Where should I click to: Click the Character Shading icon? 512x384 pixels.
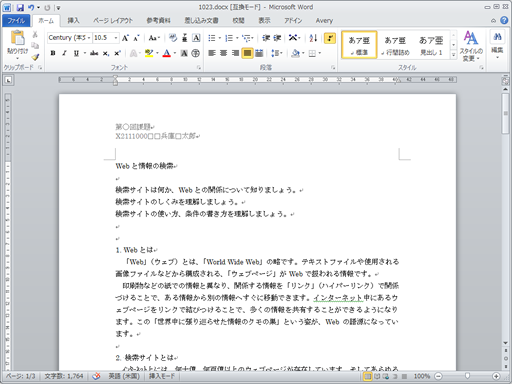(184, 53)
